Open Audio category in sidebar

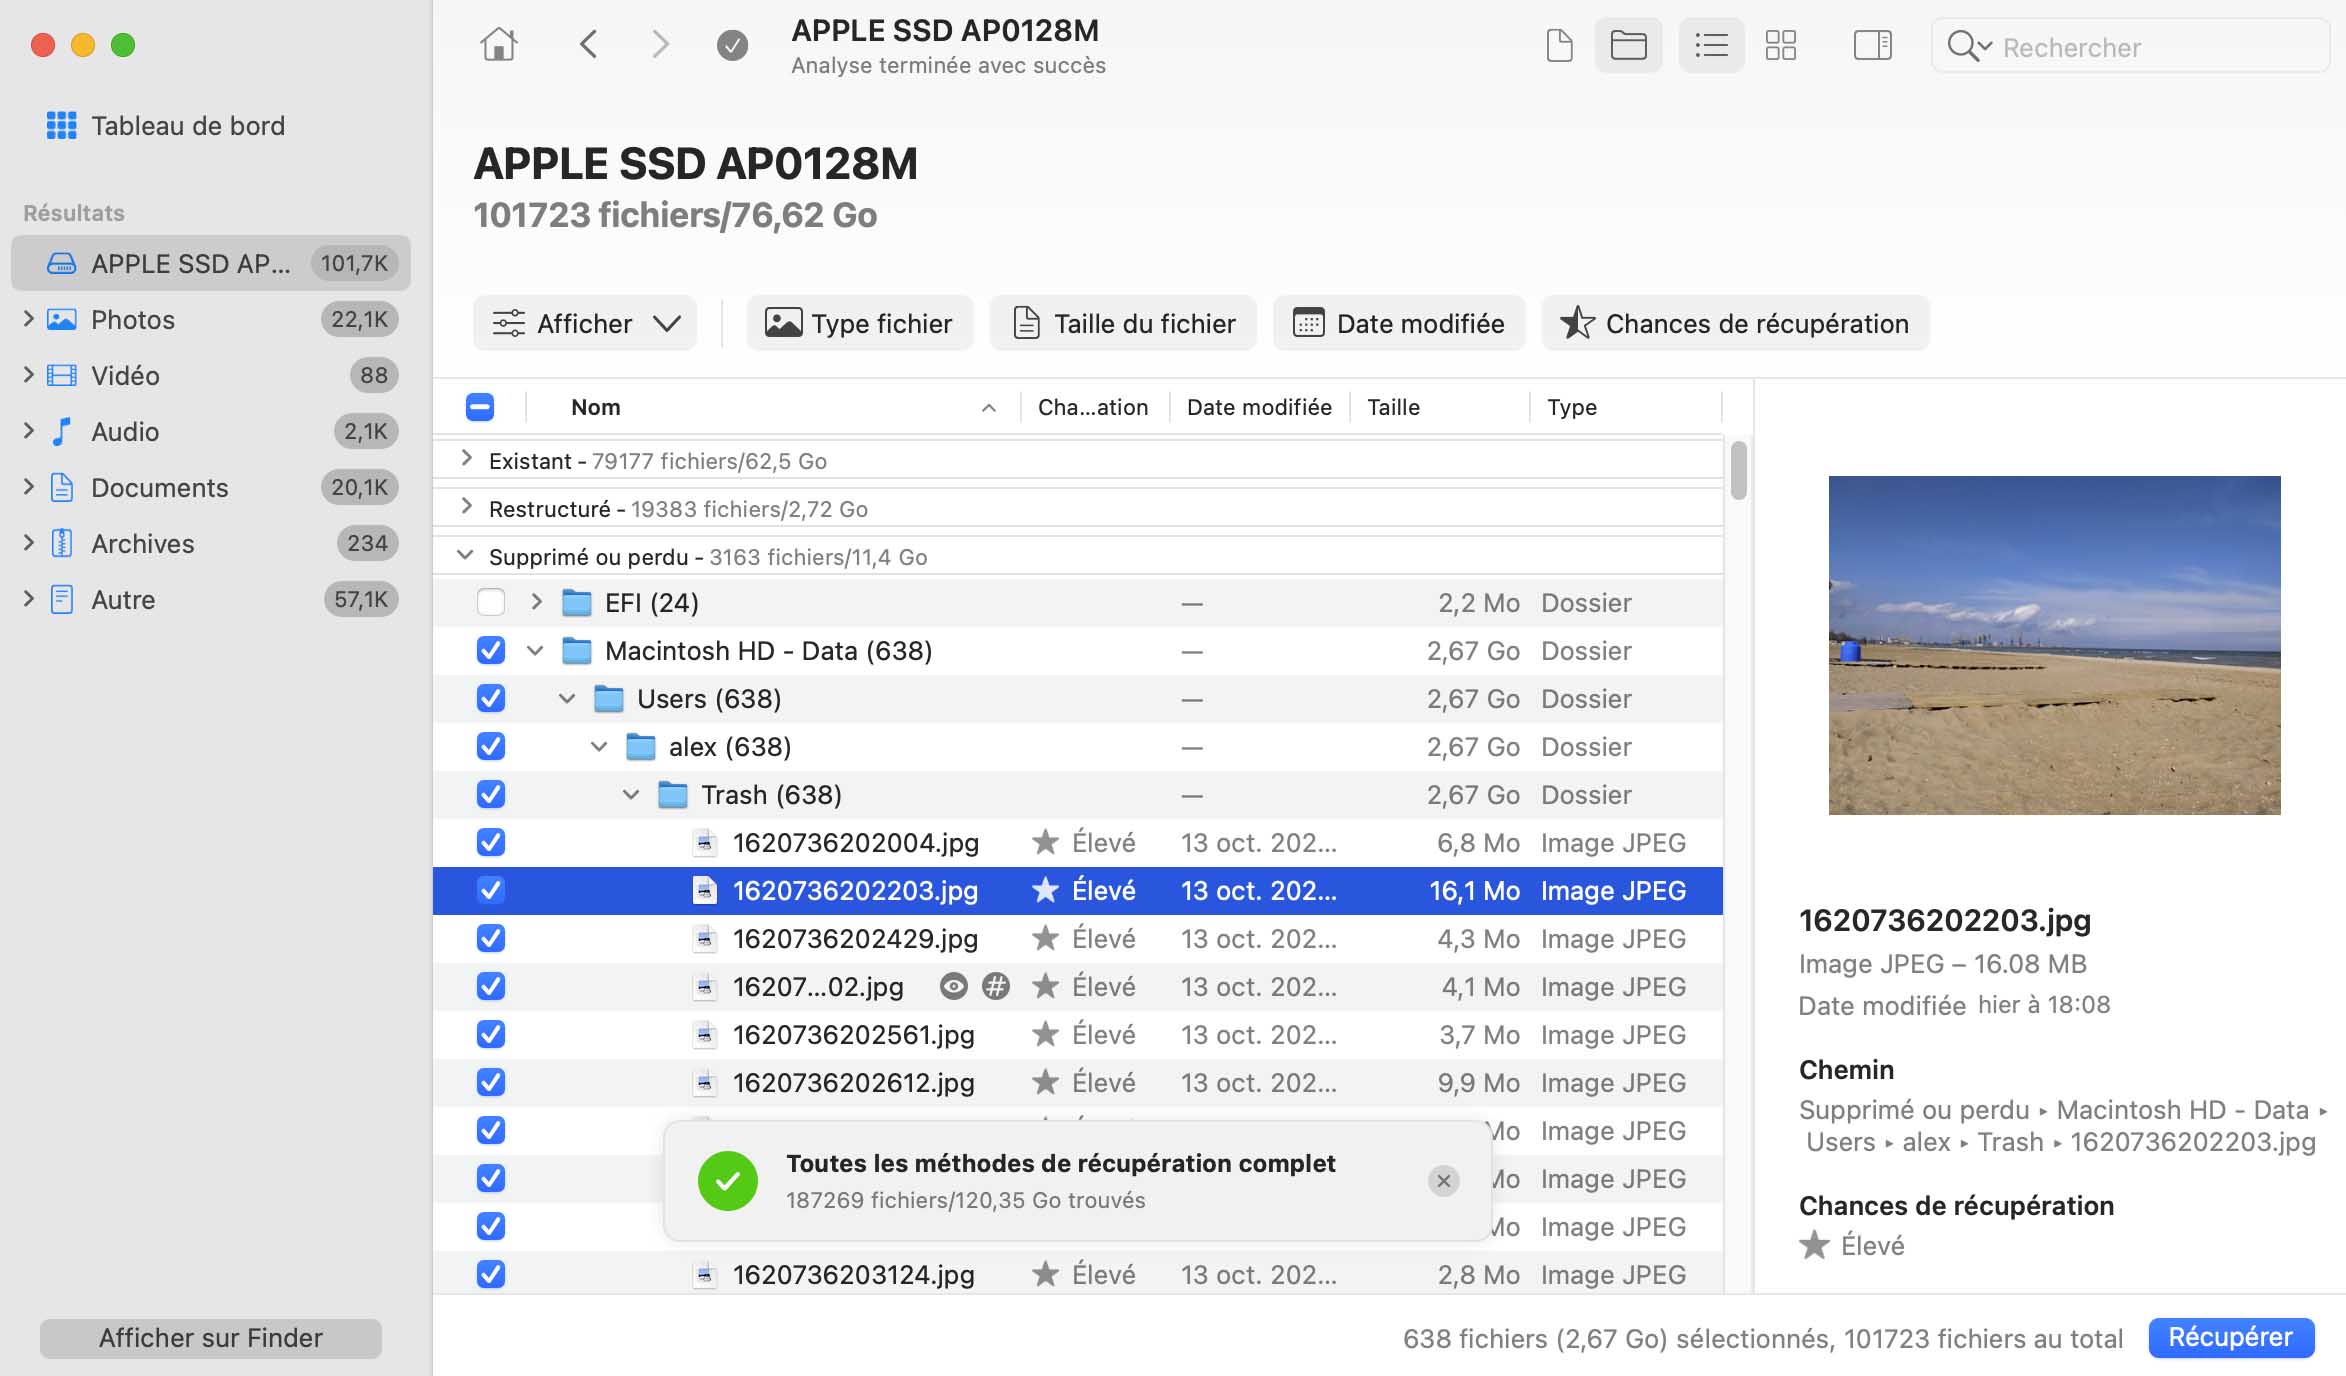click(211, 431)
